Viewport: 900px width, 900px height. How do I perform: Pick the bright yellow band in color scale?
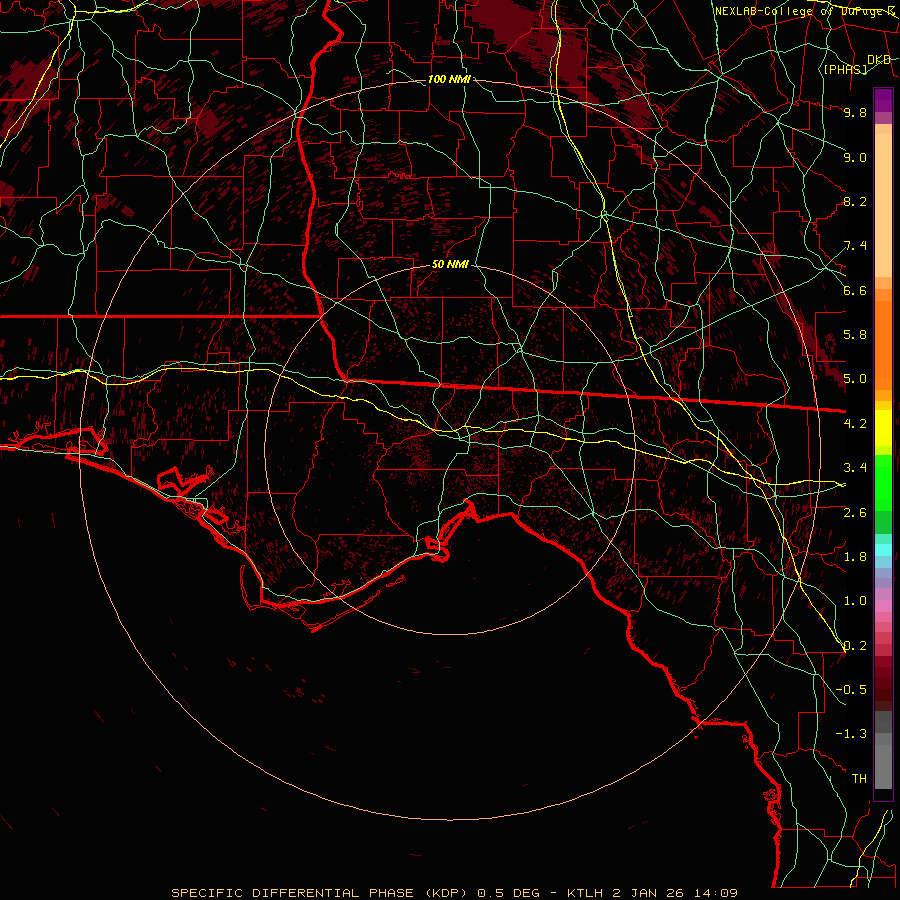pos(883,428)
